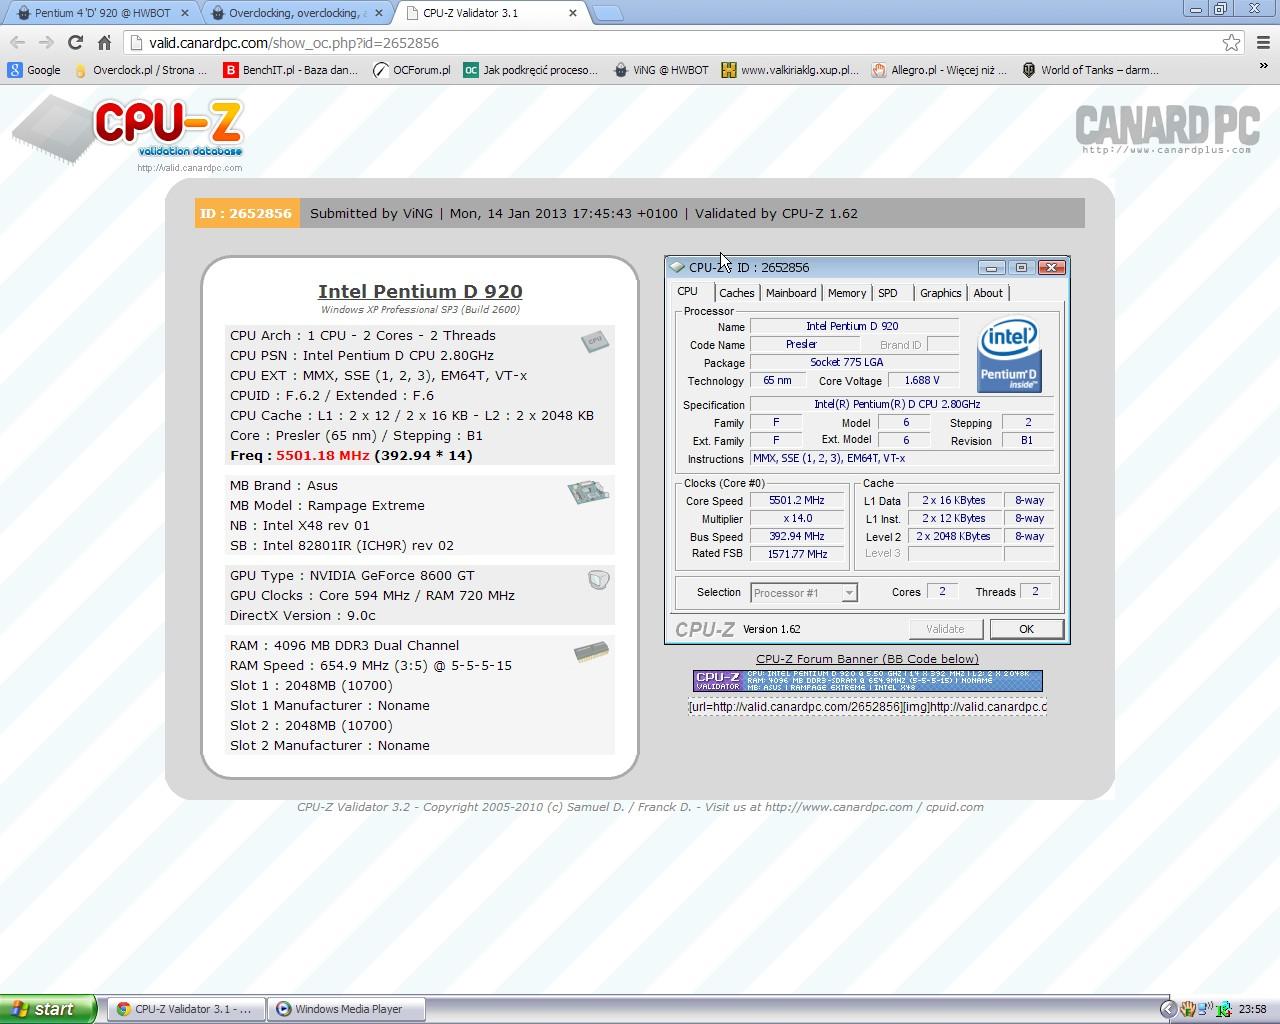Click the Freq 5501.18 MHz value

pos(323,455)
